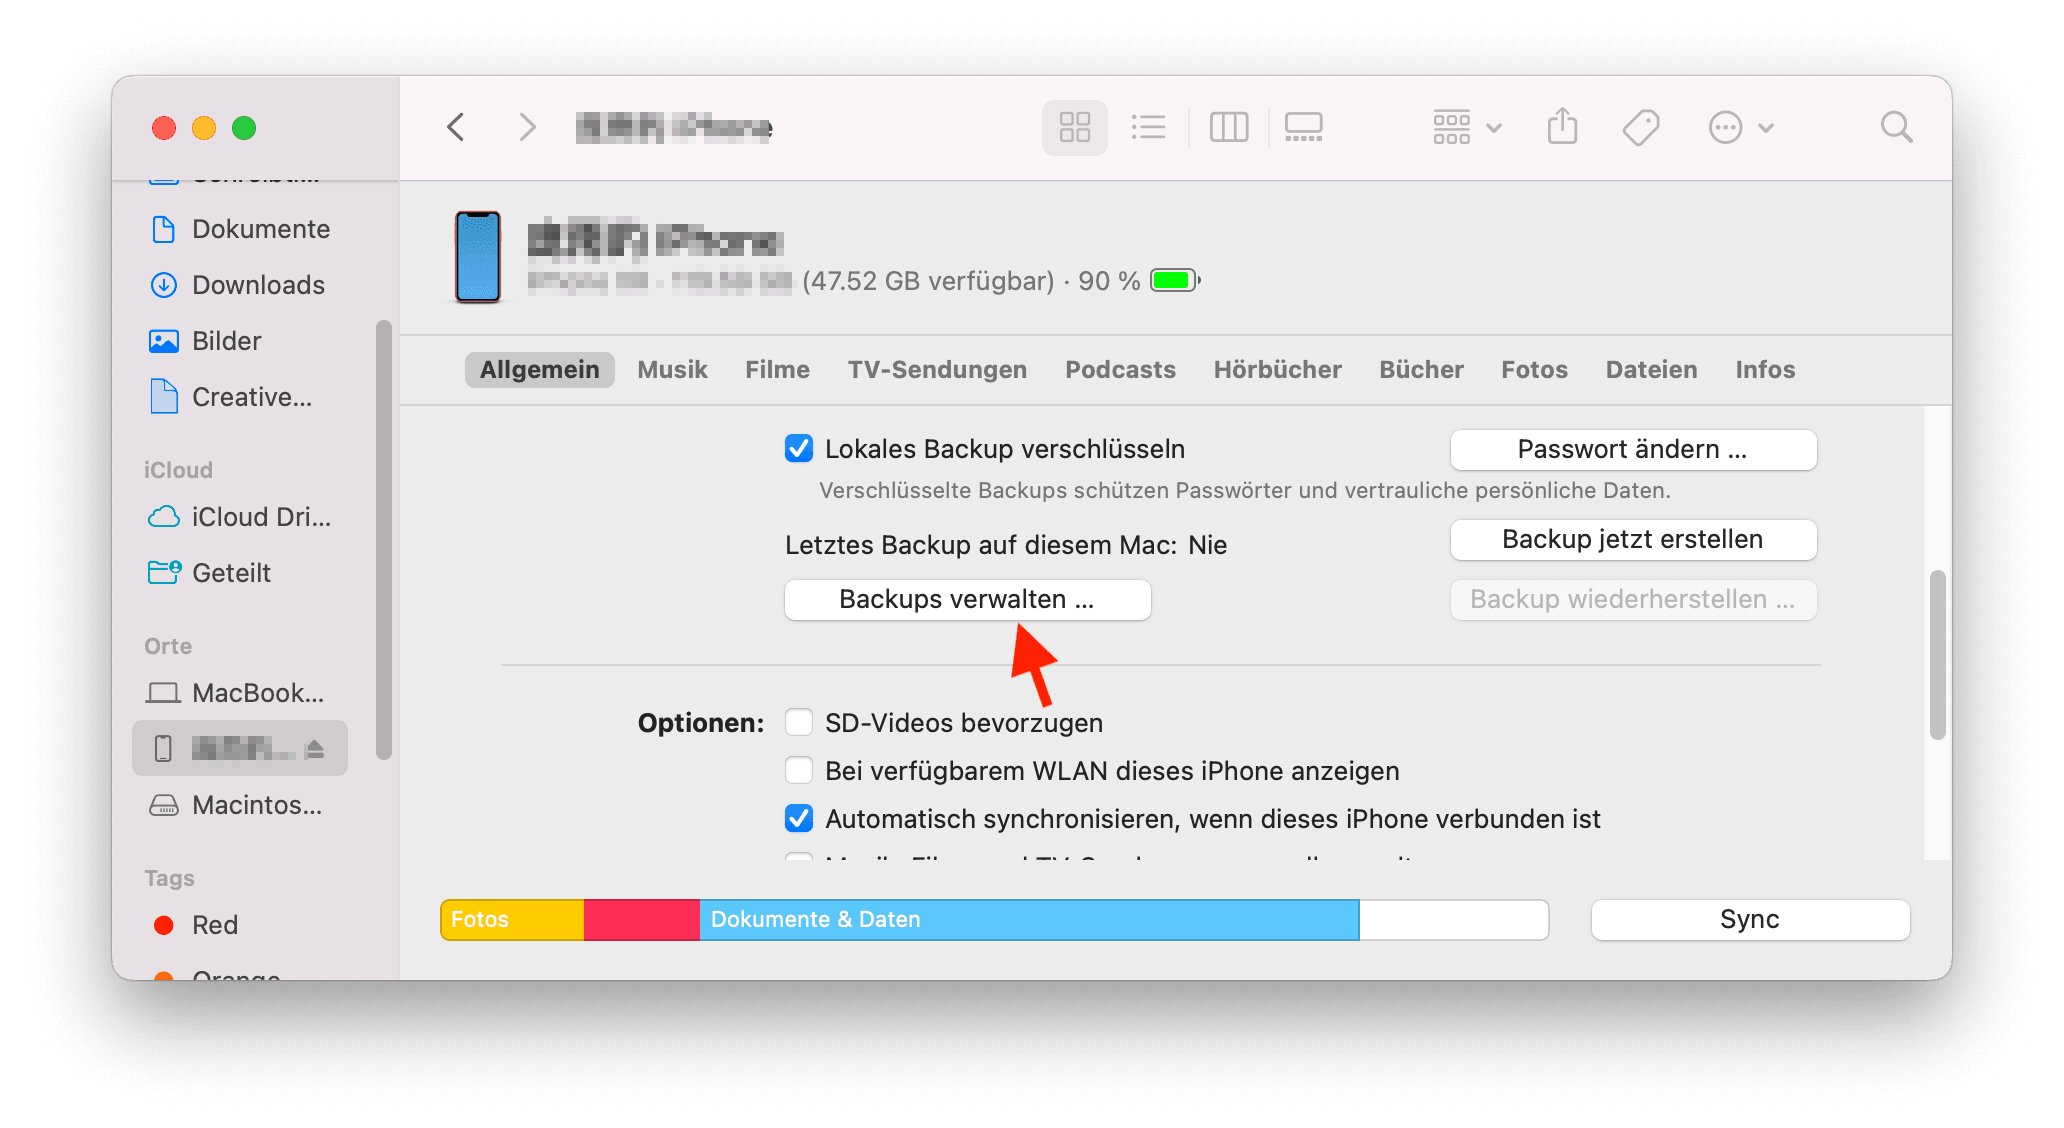Disable Automatisch synchronisieren checkbox
The height and width of the screenshot is (1128, 2064).
coord(799,818)
